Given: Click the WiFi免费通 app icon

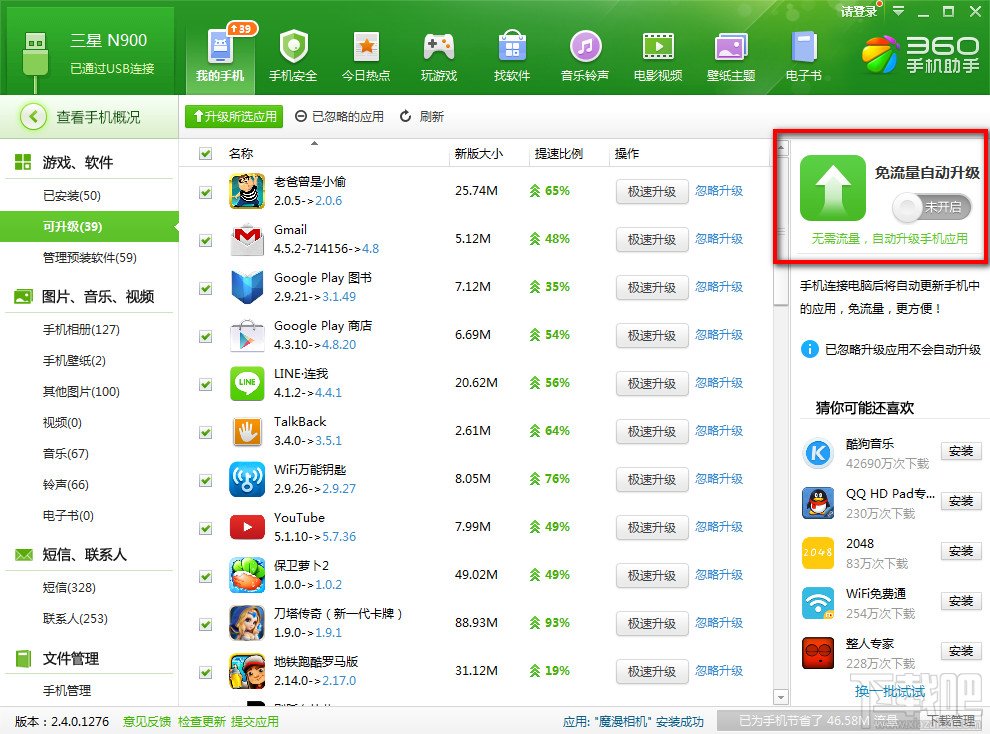Looking at the screenshot, I should coord(818,603).
